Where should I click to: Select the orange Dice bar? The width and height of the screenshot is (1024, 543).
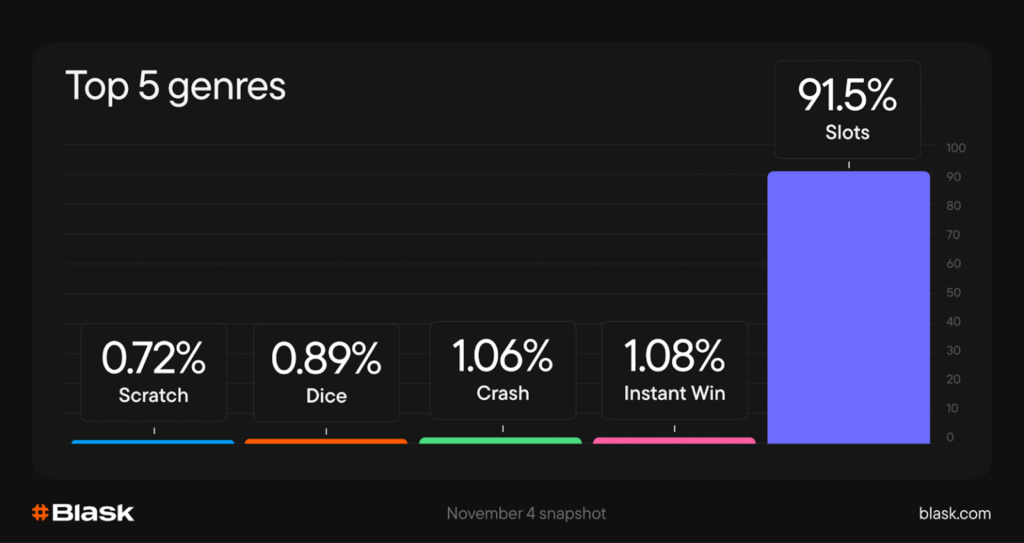pyautogui.click(x=326, y=441)
